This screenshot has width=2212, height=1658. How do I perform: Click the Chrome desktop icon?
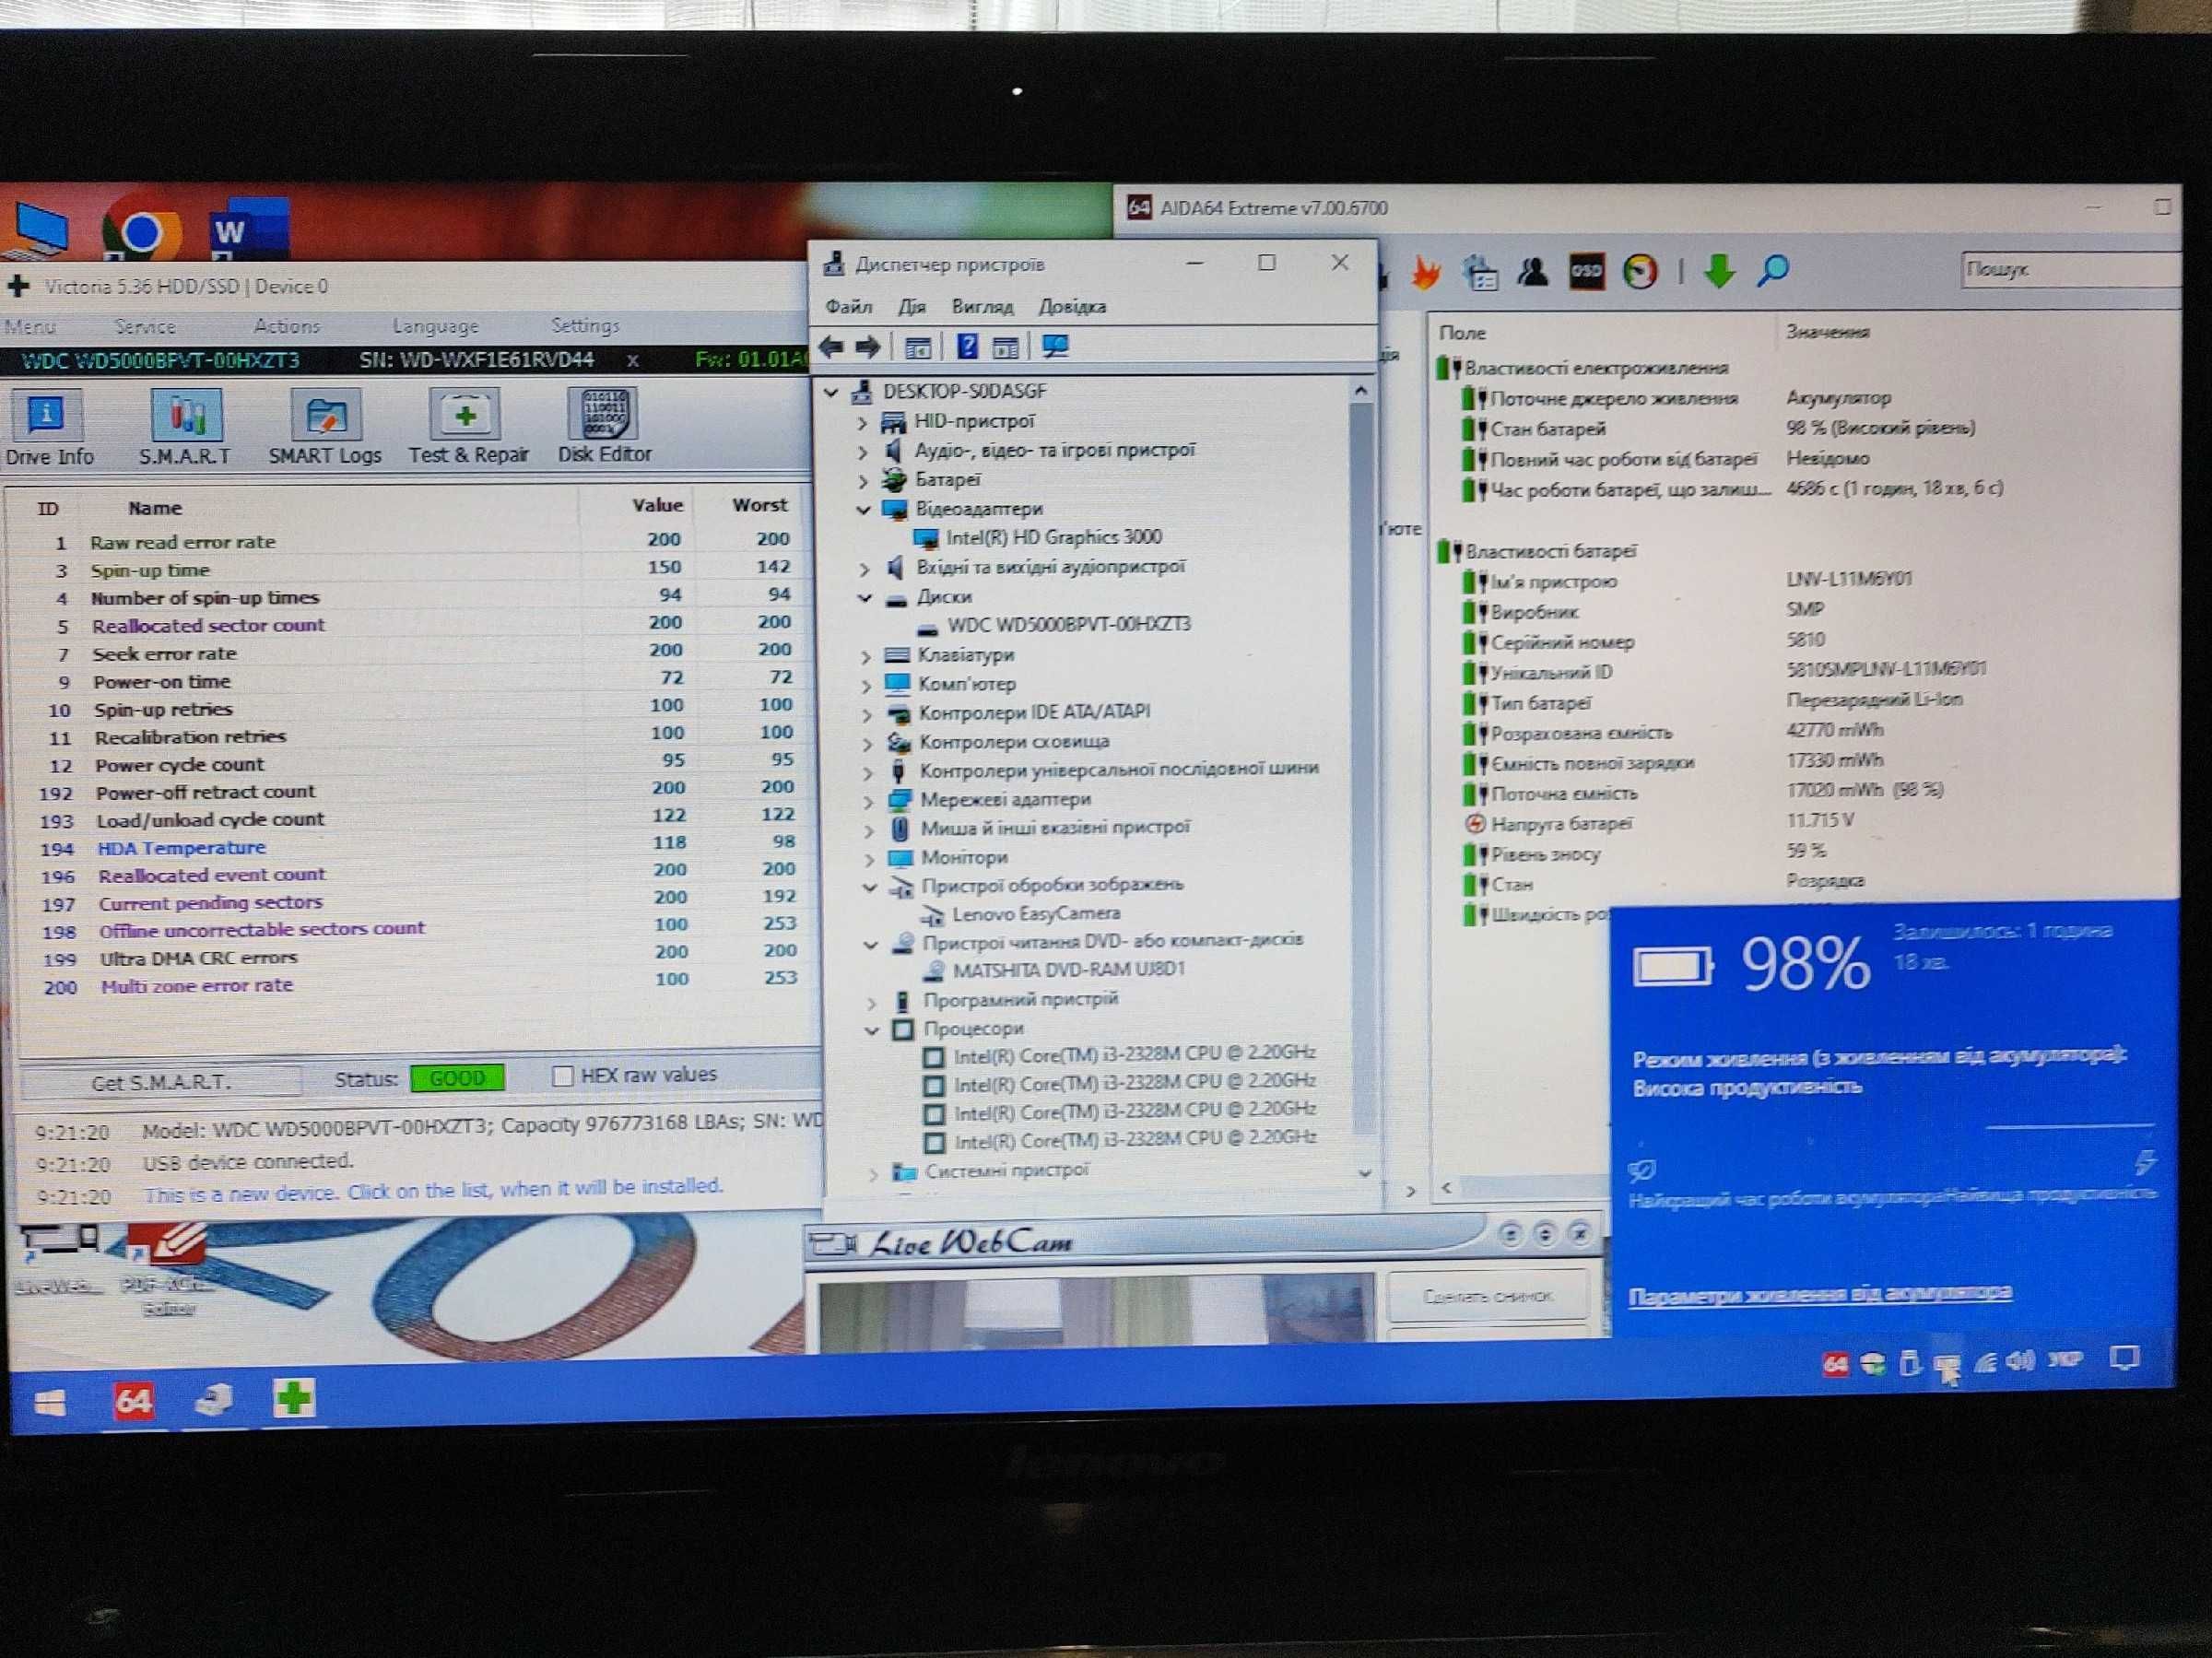point(141,230)
